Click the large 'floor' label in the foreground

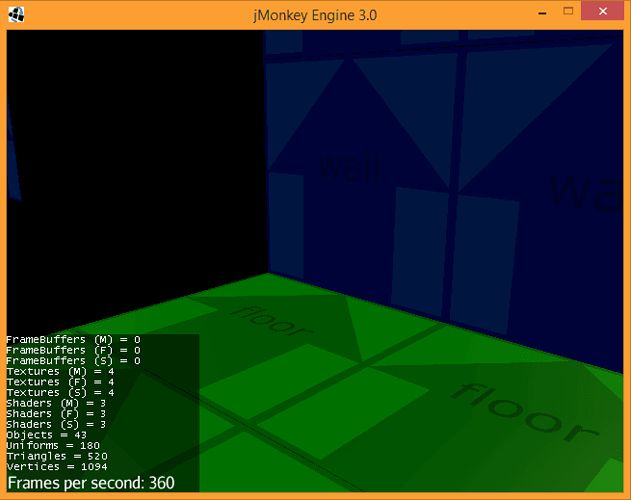[x=526, y=413]
